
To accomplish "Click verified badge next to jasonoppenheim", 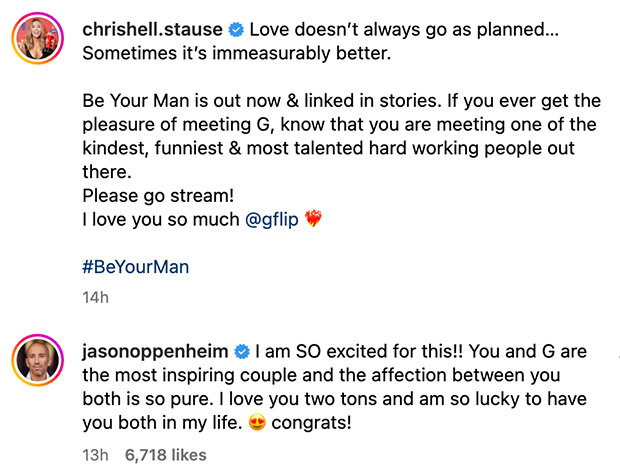I will click(241, 353).
